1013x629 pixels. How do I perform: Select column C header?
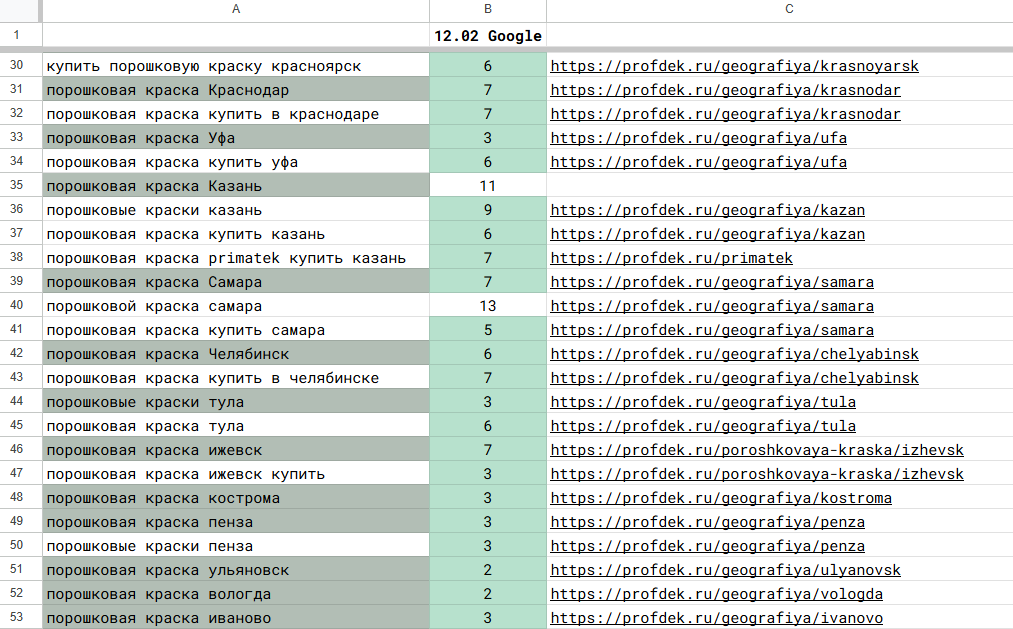click(x=789, y=10)
